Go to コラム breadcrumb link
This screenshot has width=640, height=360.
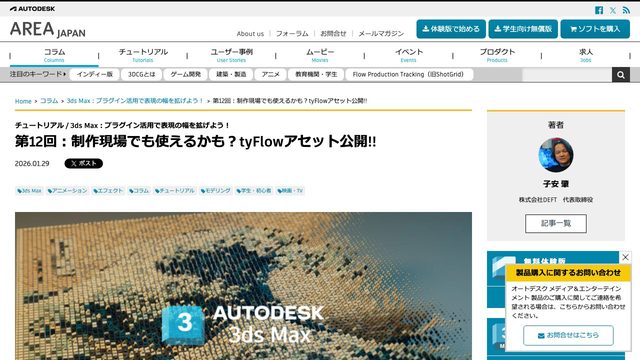[49, 101]
